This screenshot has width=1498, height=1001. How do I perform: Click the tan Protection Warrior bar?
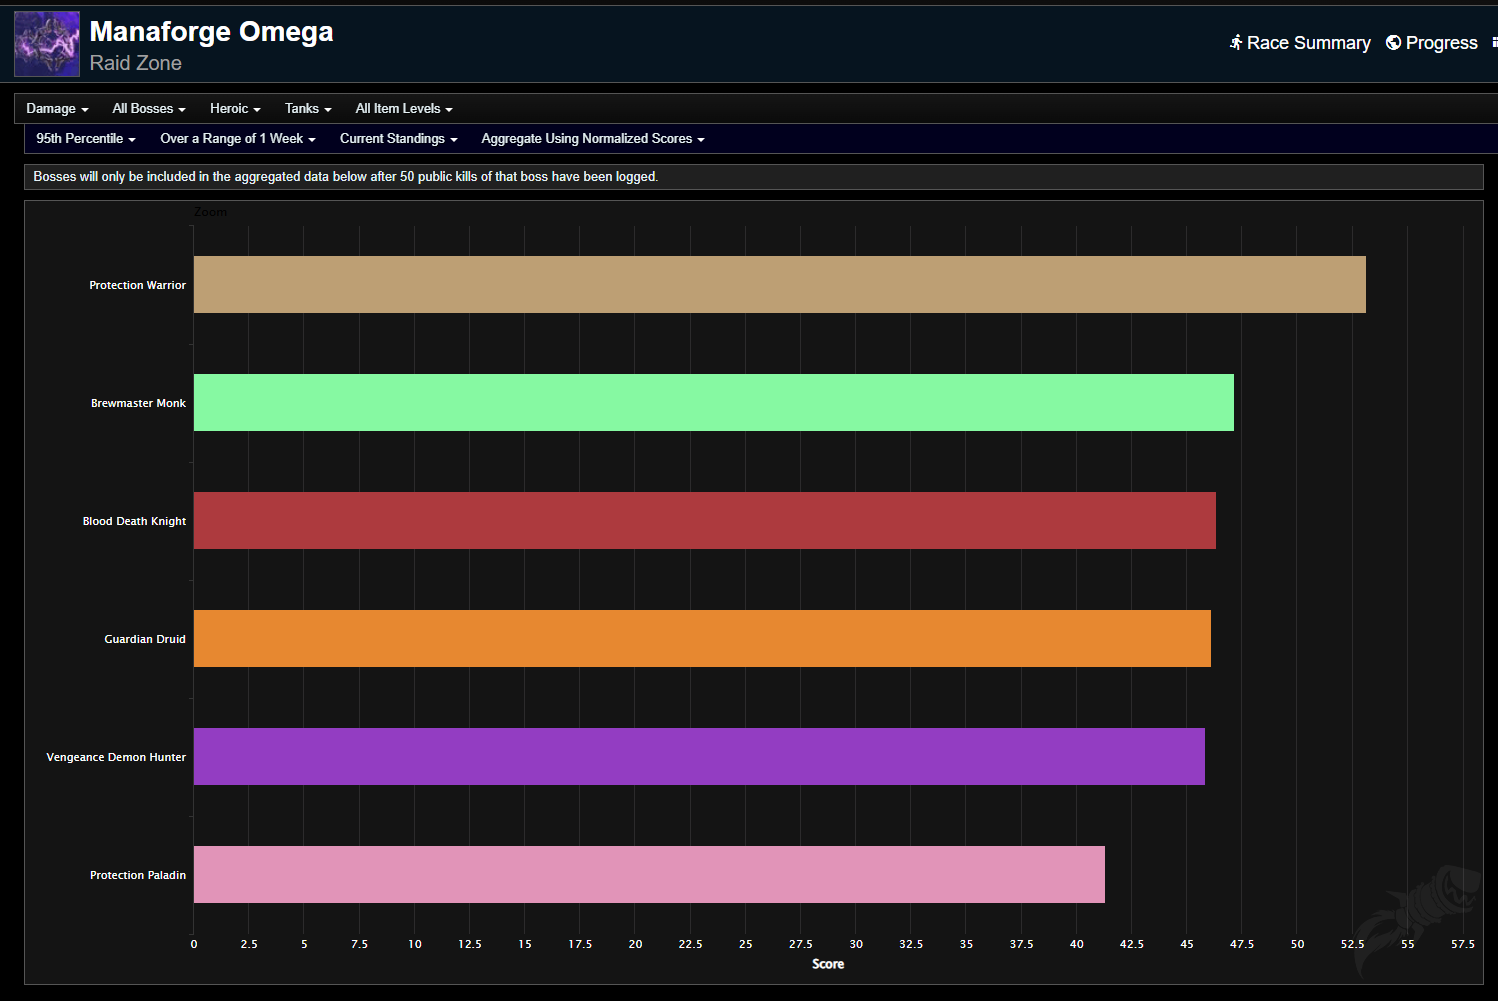point(779,285)
